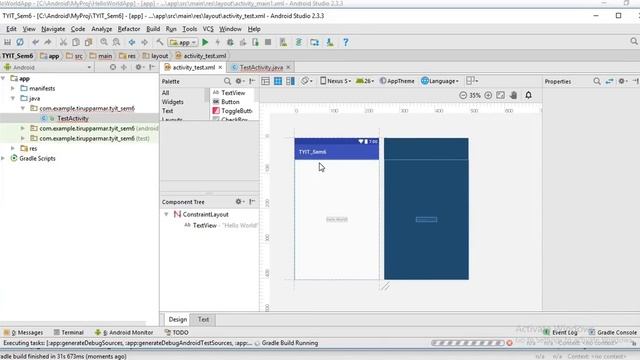Click the Stop square icon
Viewport: 640px width, 360px height.
point(268,42)
